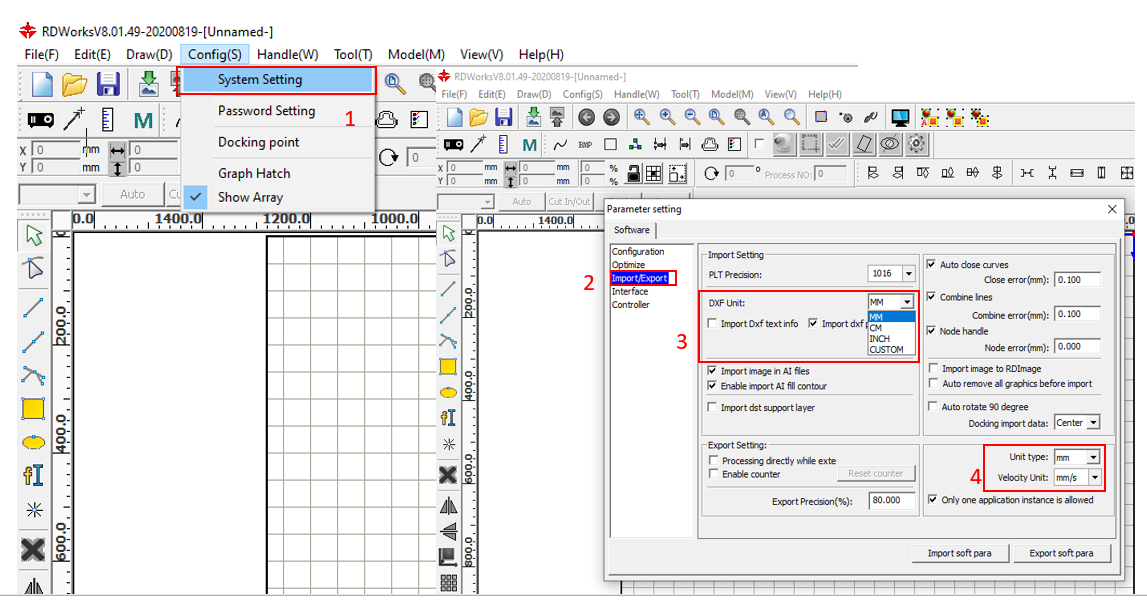Click the magic wand icon in Parameter setting window
Viewport: 1147px width, 600px height.
[x=479, y=144]
